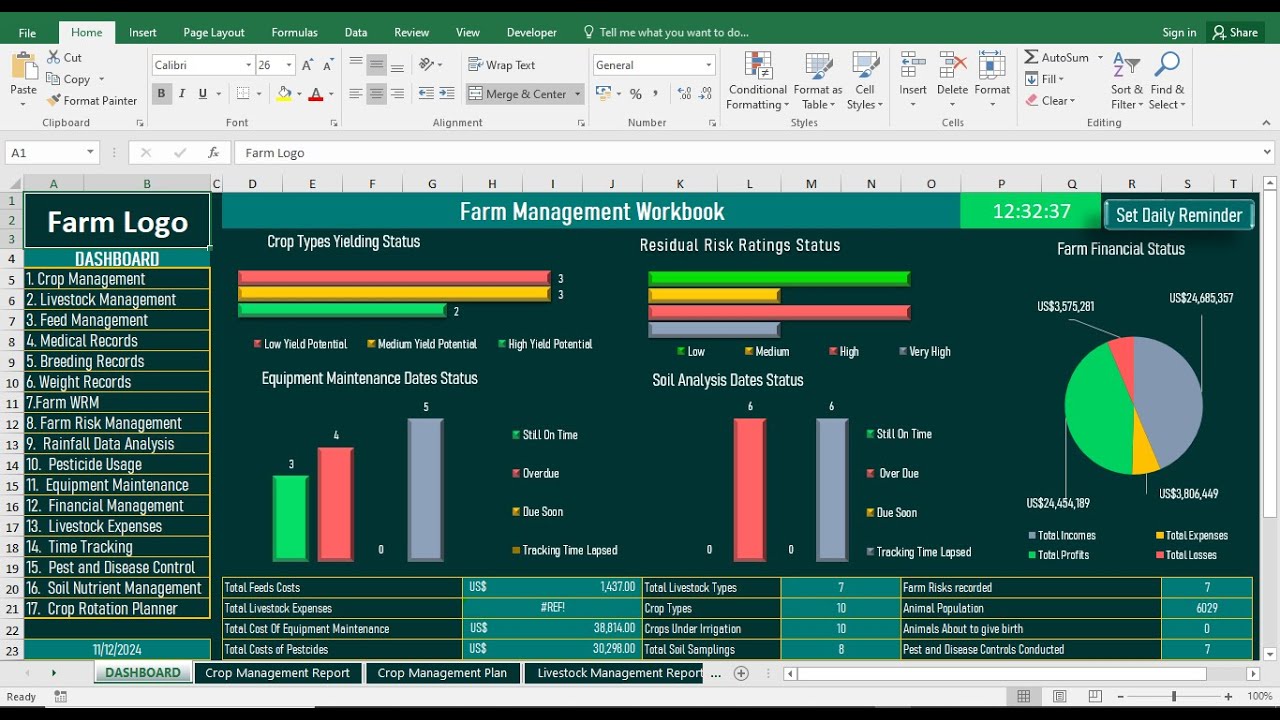
Task: Expand the Merge & Center dropdown arrow
Action: [x=577, y=94]
